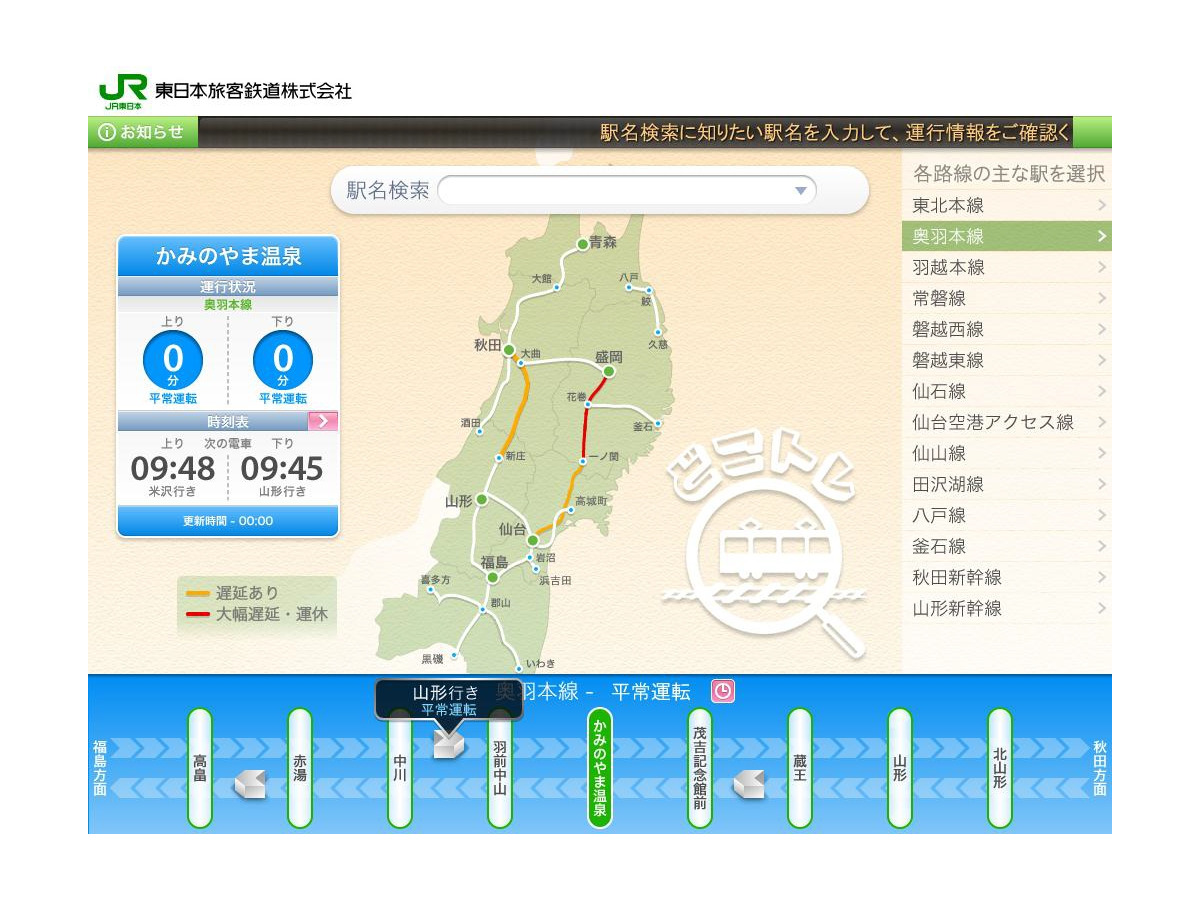Screen dimensions: 1200x900
Task: Select 青森 station dot on the map
Action: [582, 244]
